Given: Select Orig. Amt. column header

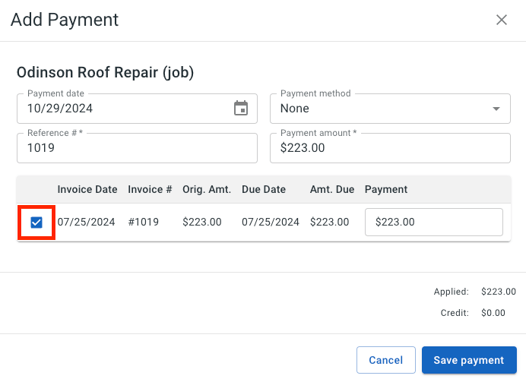Looking at the screenshot, I should [207, 189].
